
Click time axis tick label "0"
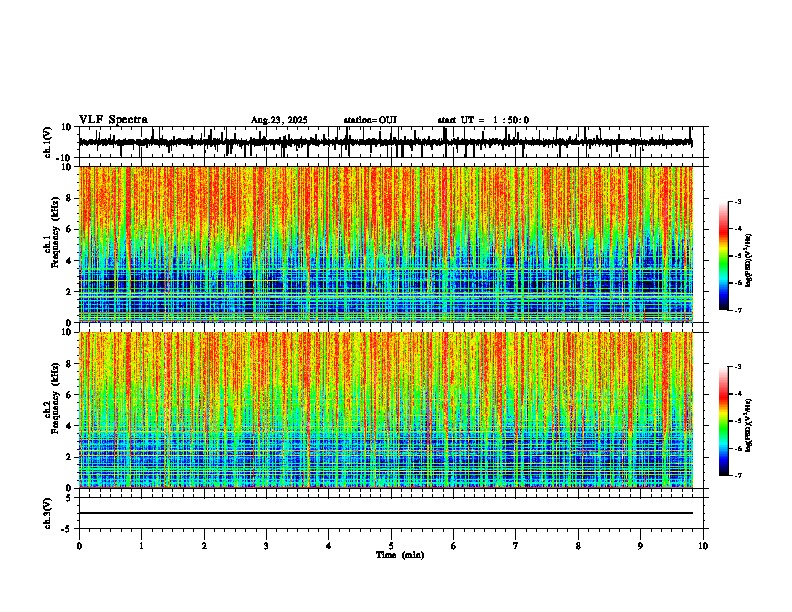(x=79, y=546)
